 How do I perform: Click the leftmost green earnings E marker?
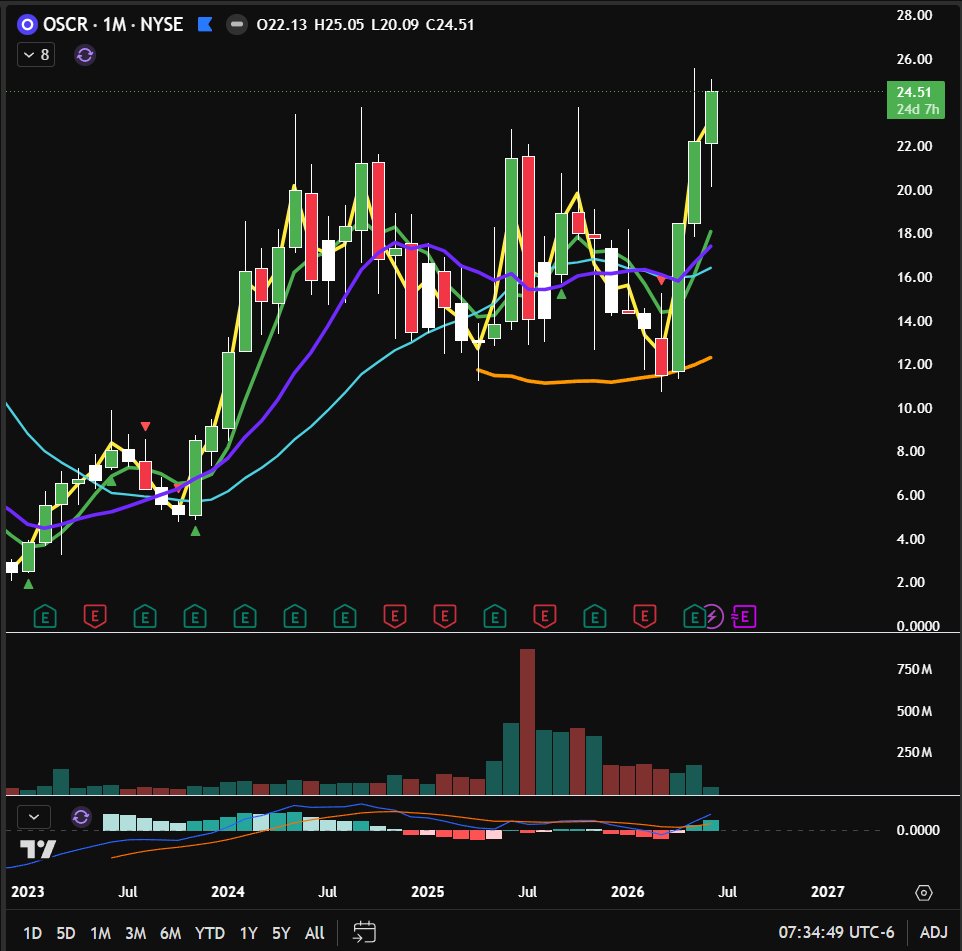pos(45,617)
